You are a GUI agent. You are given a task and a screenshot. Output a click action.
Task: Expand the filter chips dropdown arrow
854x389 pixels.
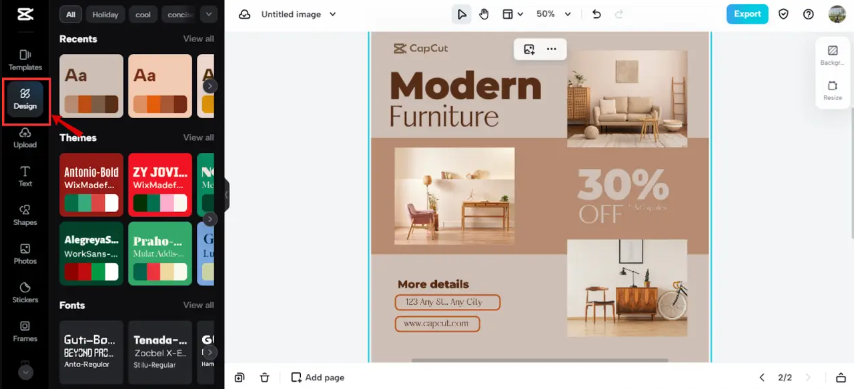click(209, 15)
